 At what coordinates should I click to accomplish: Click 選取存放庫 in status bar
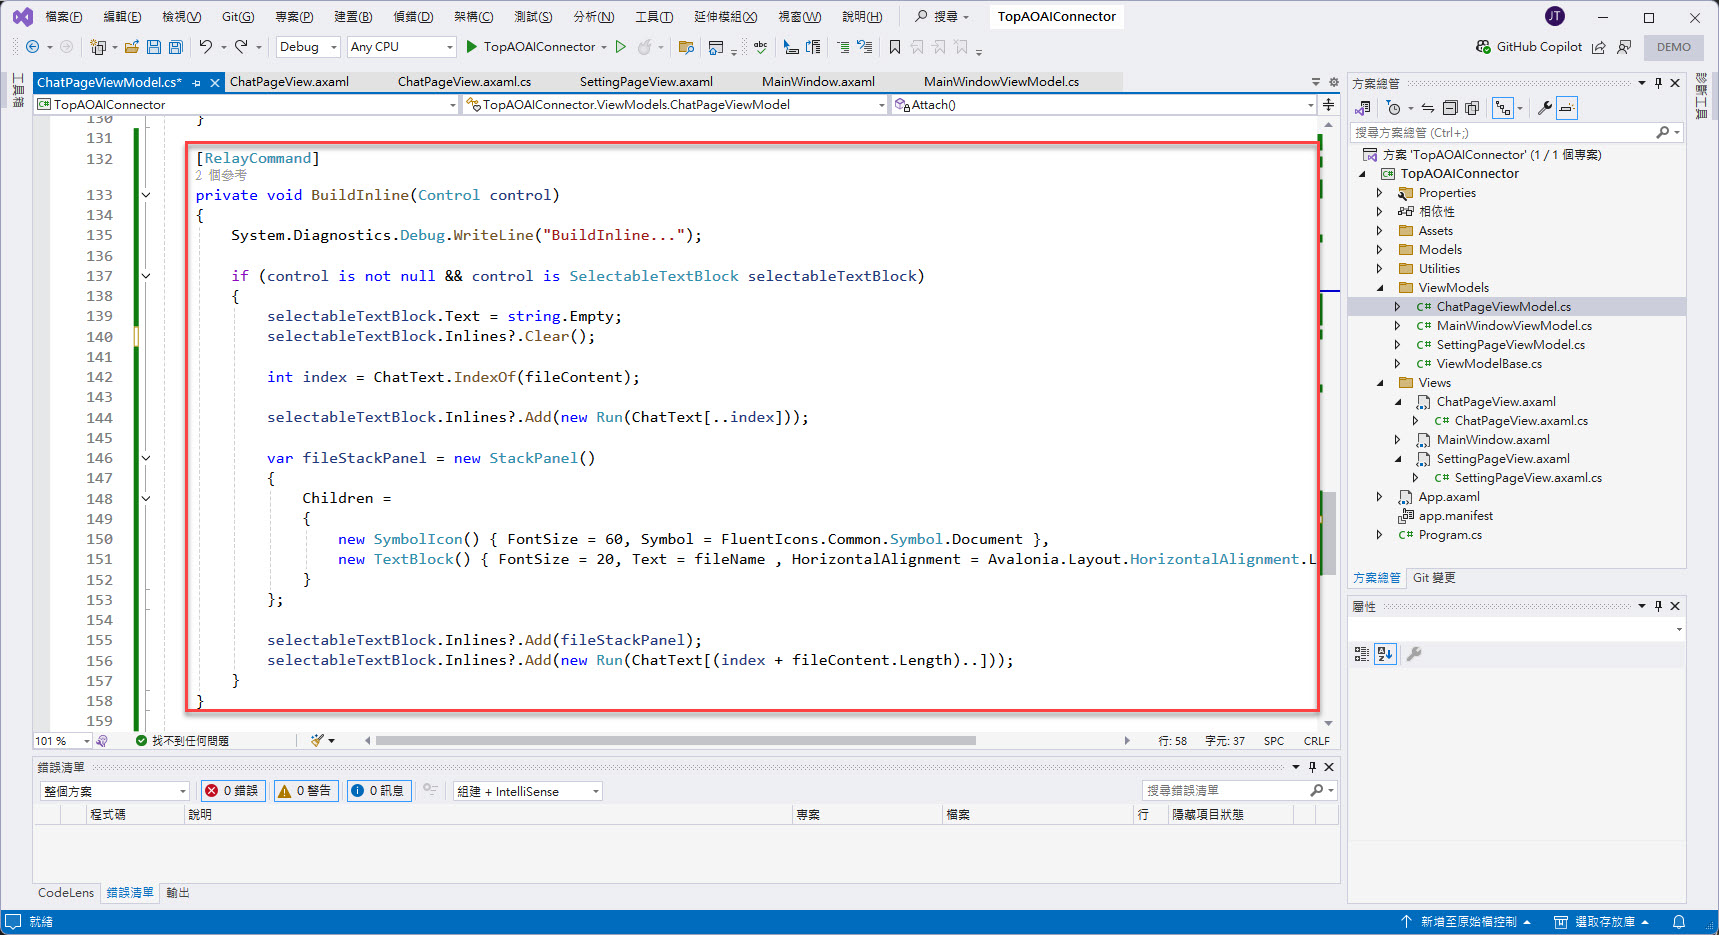[x=1600, y=922]
